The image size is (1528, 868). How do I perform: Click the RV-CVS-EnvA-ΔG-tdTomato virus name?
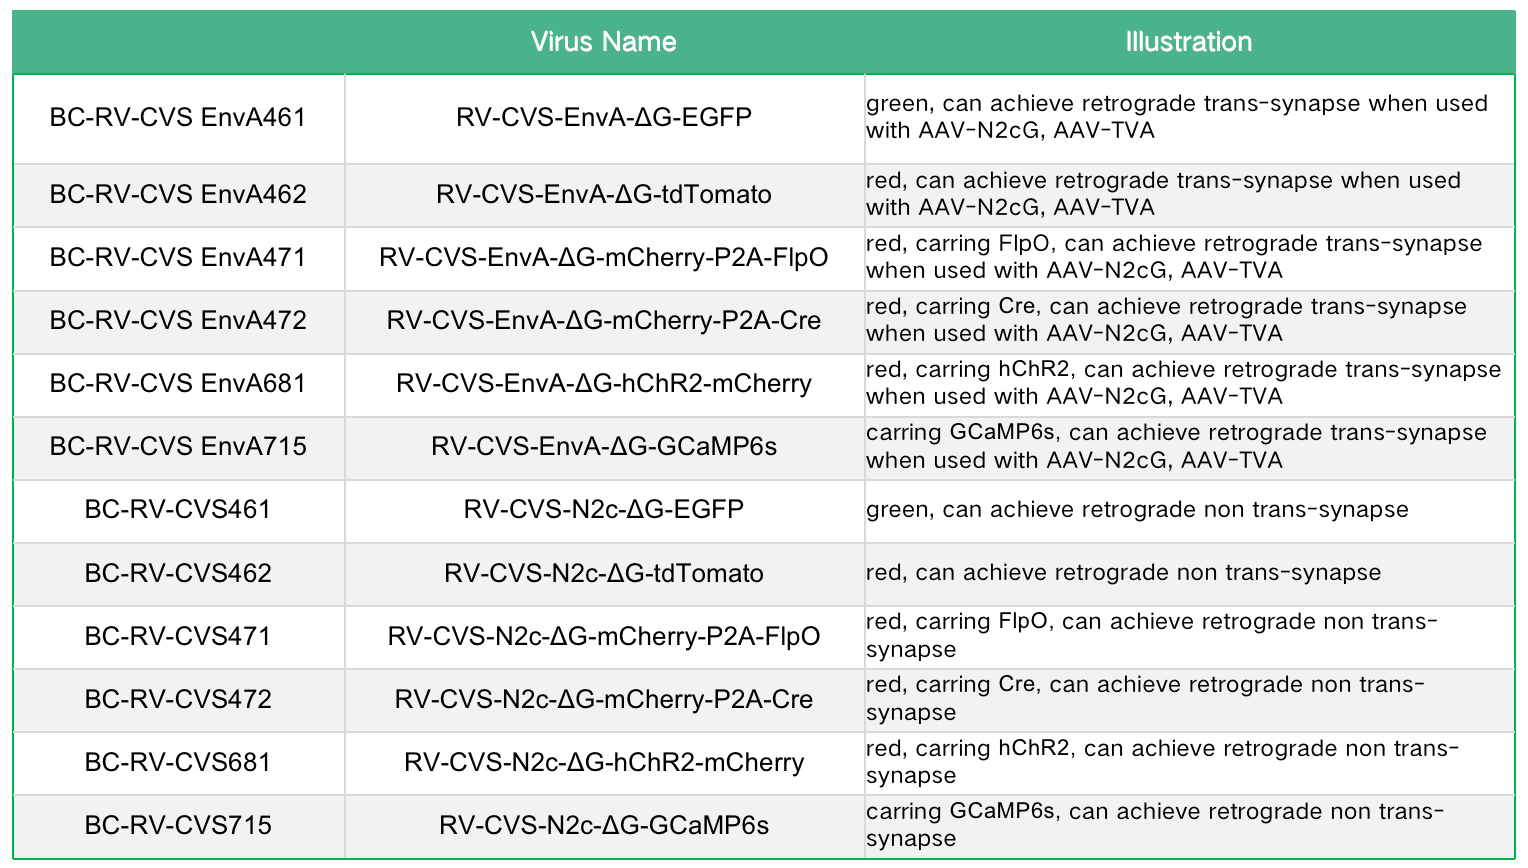tap(603, 194)
